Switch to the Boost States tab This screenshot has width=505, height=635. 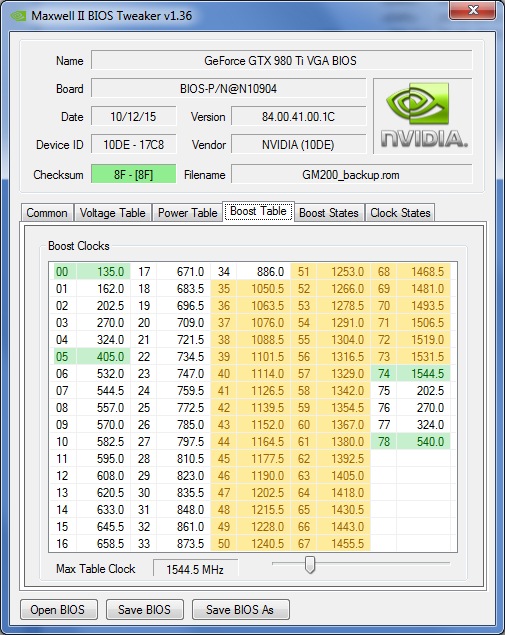click(329, 213)
